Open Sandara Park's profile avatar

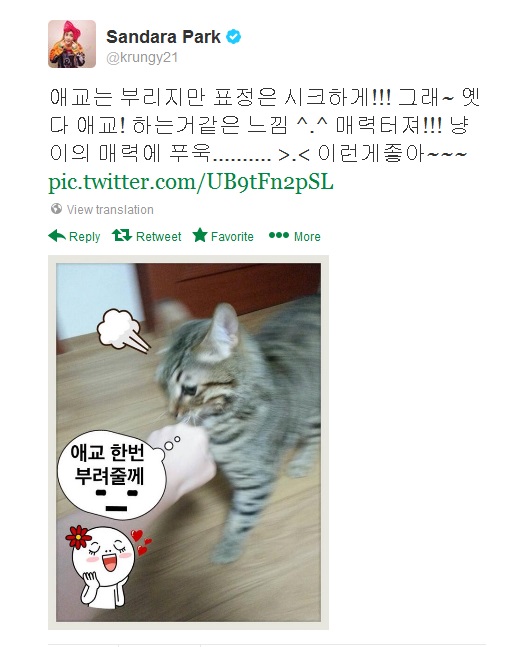72,44
